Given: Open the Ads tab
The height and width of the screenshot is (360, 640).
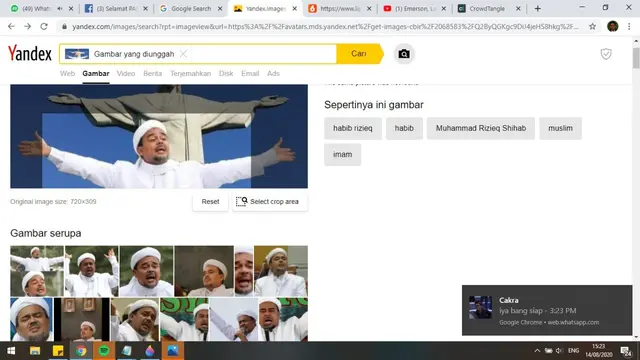Looking at the screenshot, I should (x=273, y=73).
